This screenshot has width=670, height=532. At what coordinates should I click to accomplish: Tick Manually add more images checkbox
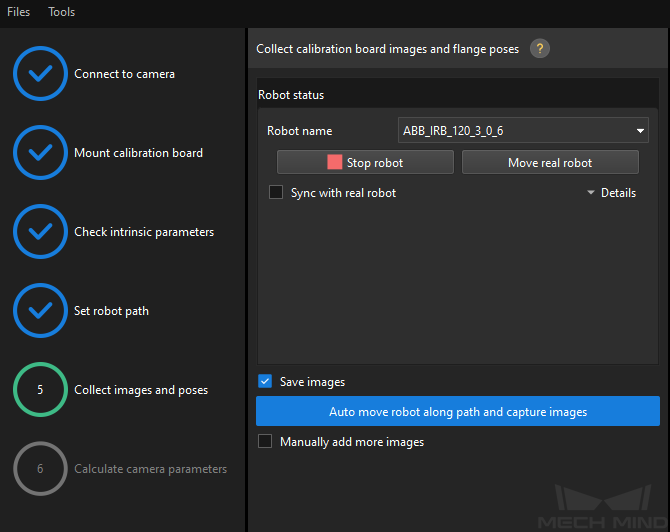265,441
